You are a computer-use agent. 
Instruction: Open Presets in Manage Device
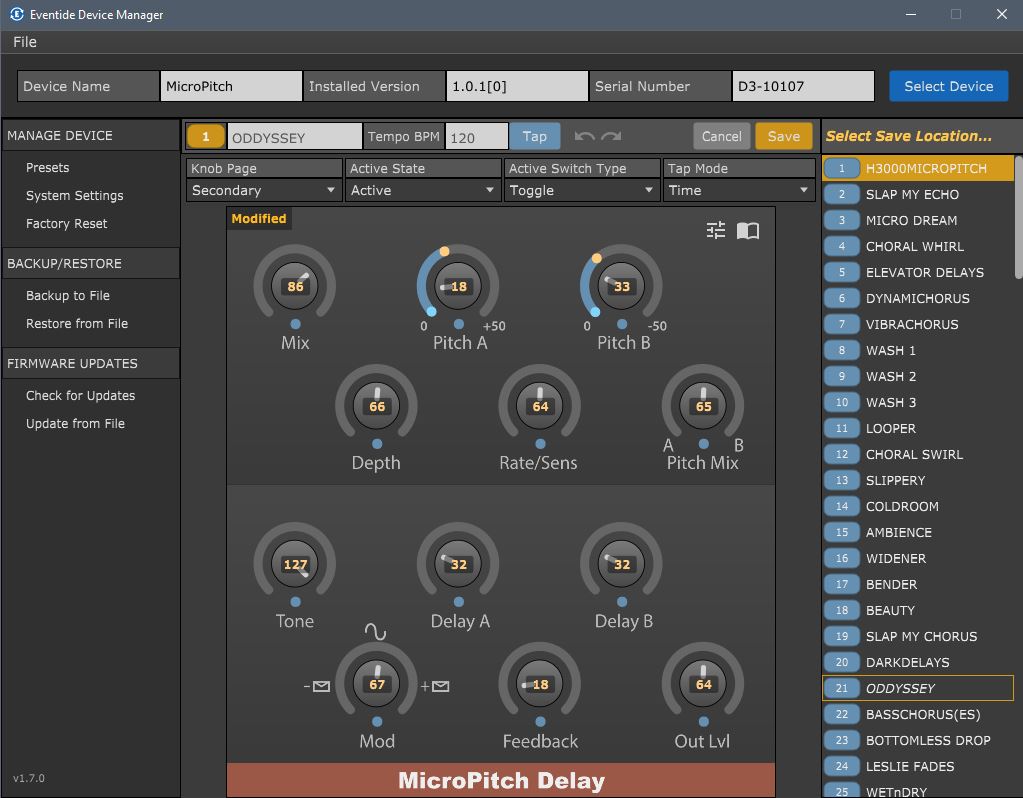(x=48, y=168)
